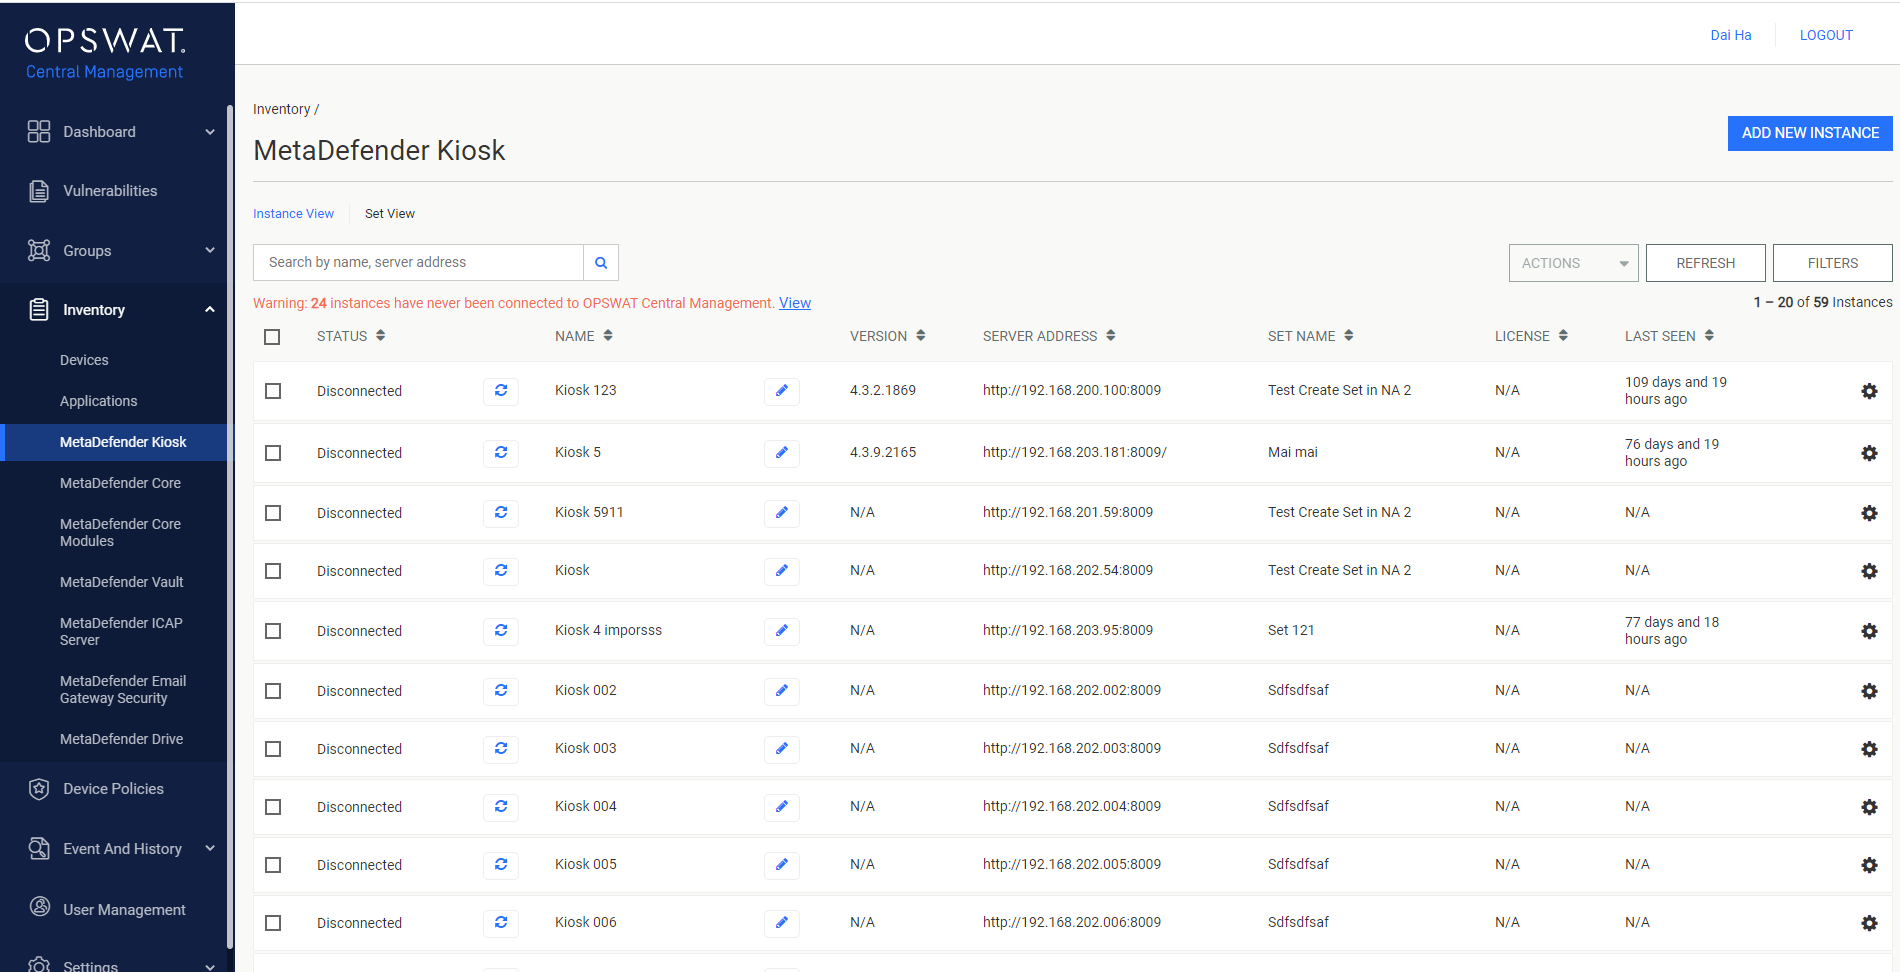
Task: Open Devices under Inventory
Action: pos(84,360)
